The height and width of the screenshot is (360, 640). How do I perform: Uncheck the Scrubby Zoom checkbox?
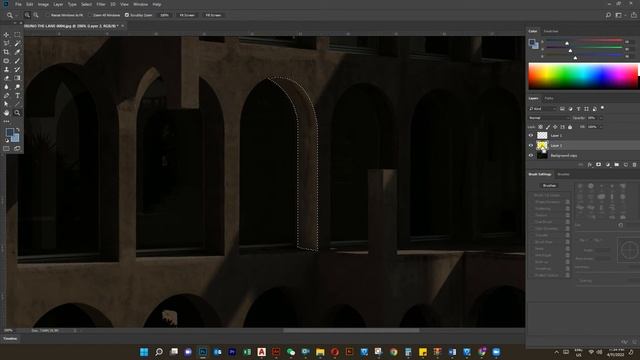(x=127, y=15)
